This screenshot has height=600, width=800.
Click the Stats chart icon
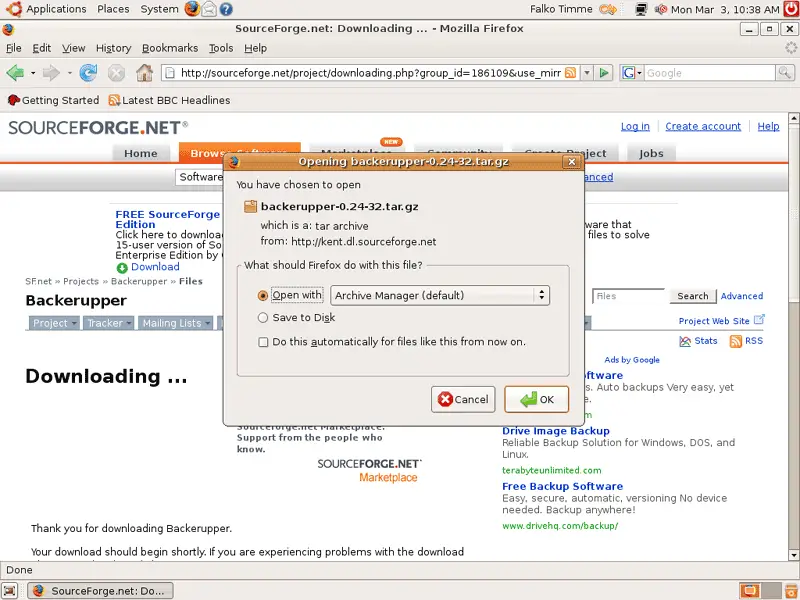tap(685, 341)
